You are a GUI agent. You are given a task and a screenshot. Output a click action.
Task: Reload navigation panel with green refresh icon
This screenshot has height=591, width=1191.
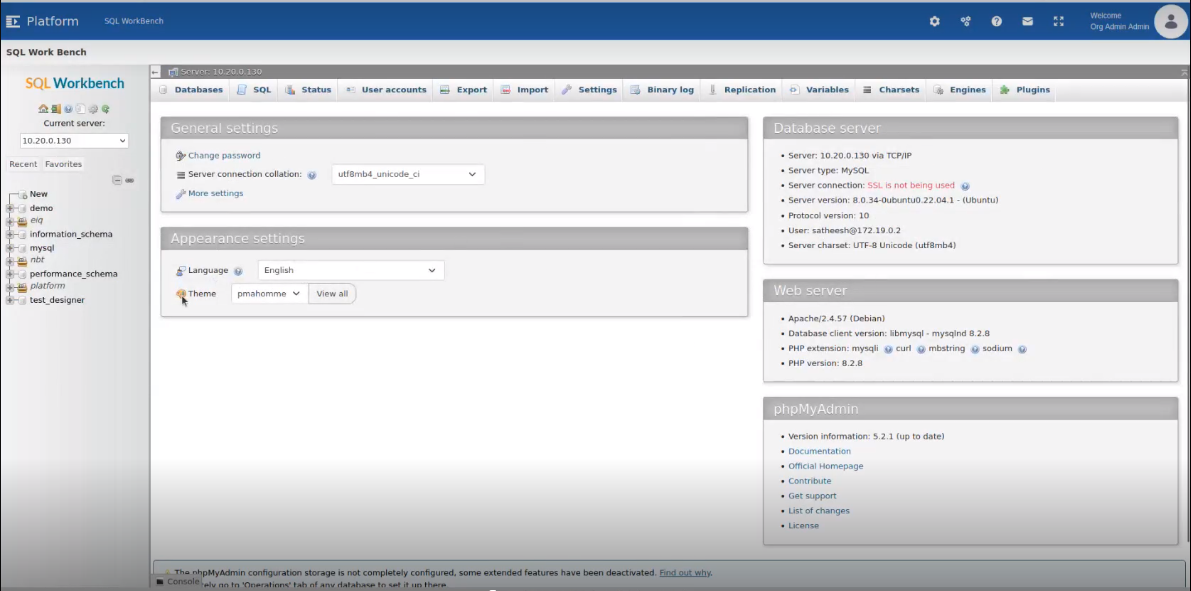coord(106,109)
